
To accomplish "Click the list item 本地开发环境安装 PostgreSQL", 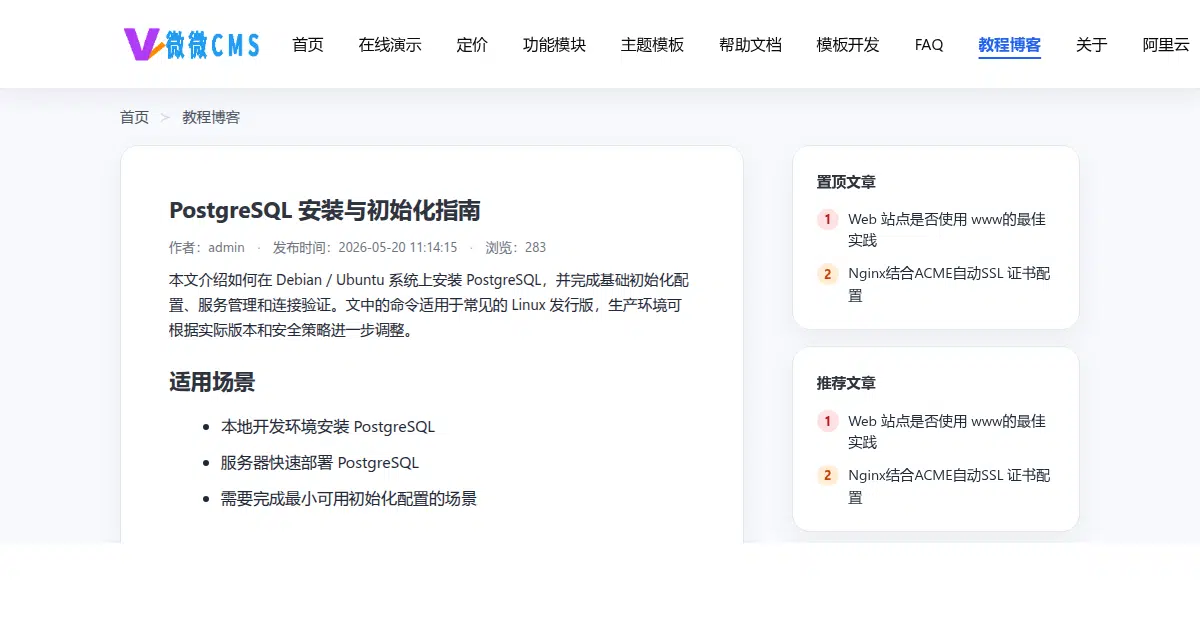I will 328,427.
